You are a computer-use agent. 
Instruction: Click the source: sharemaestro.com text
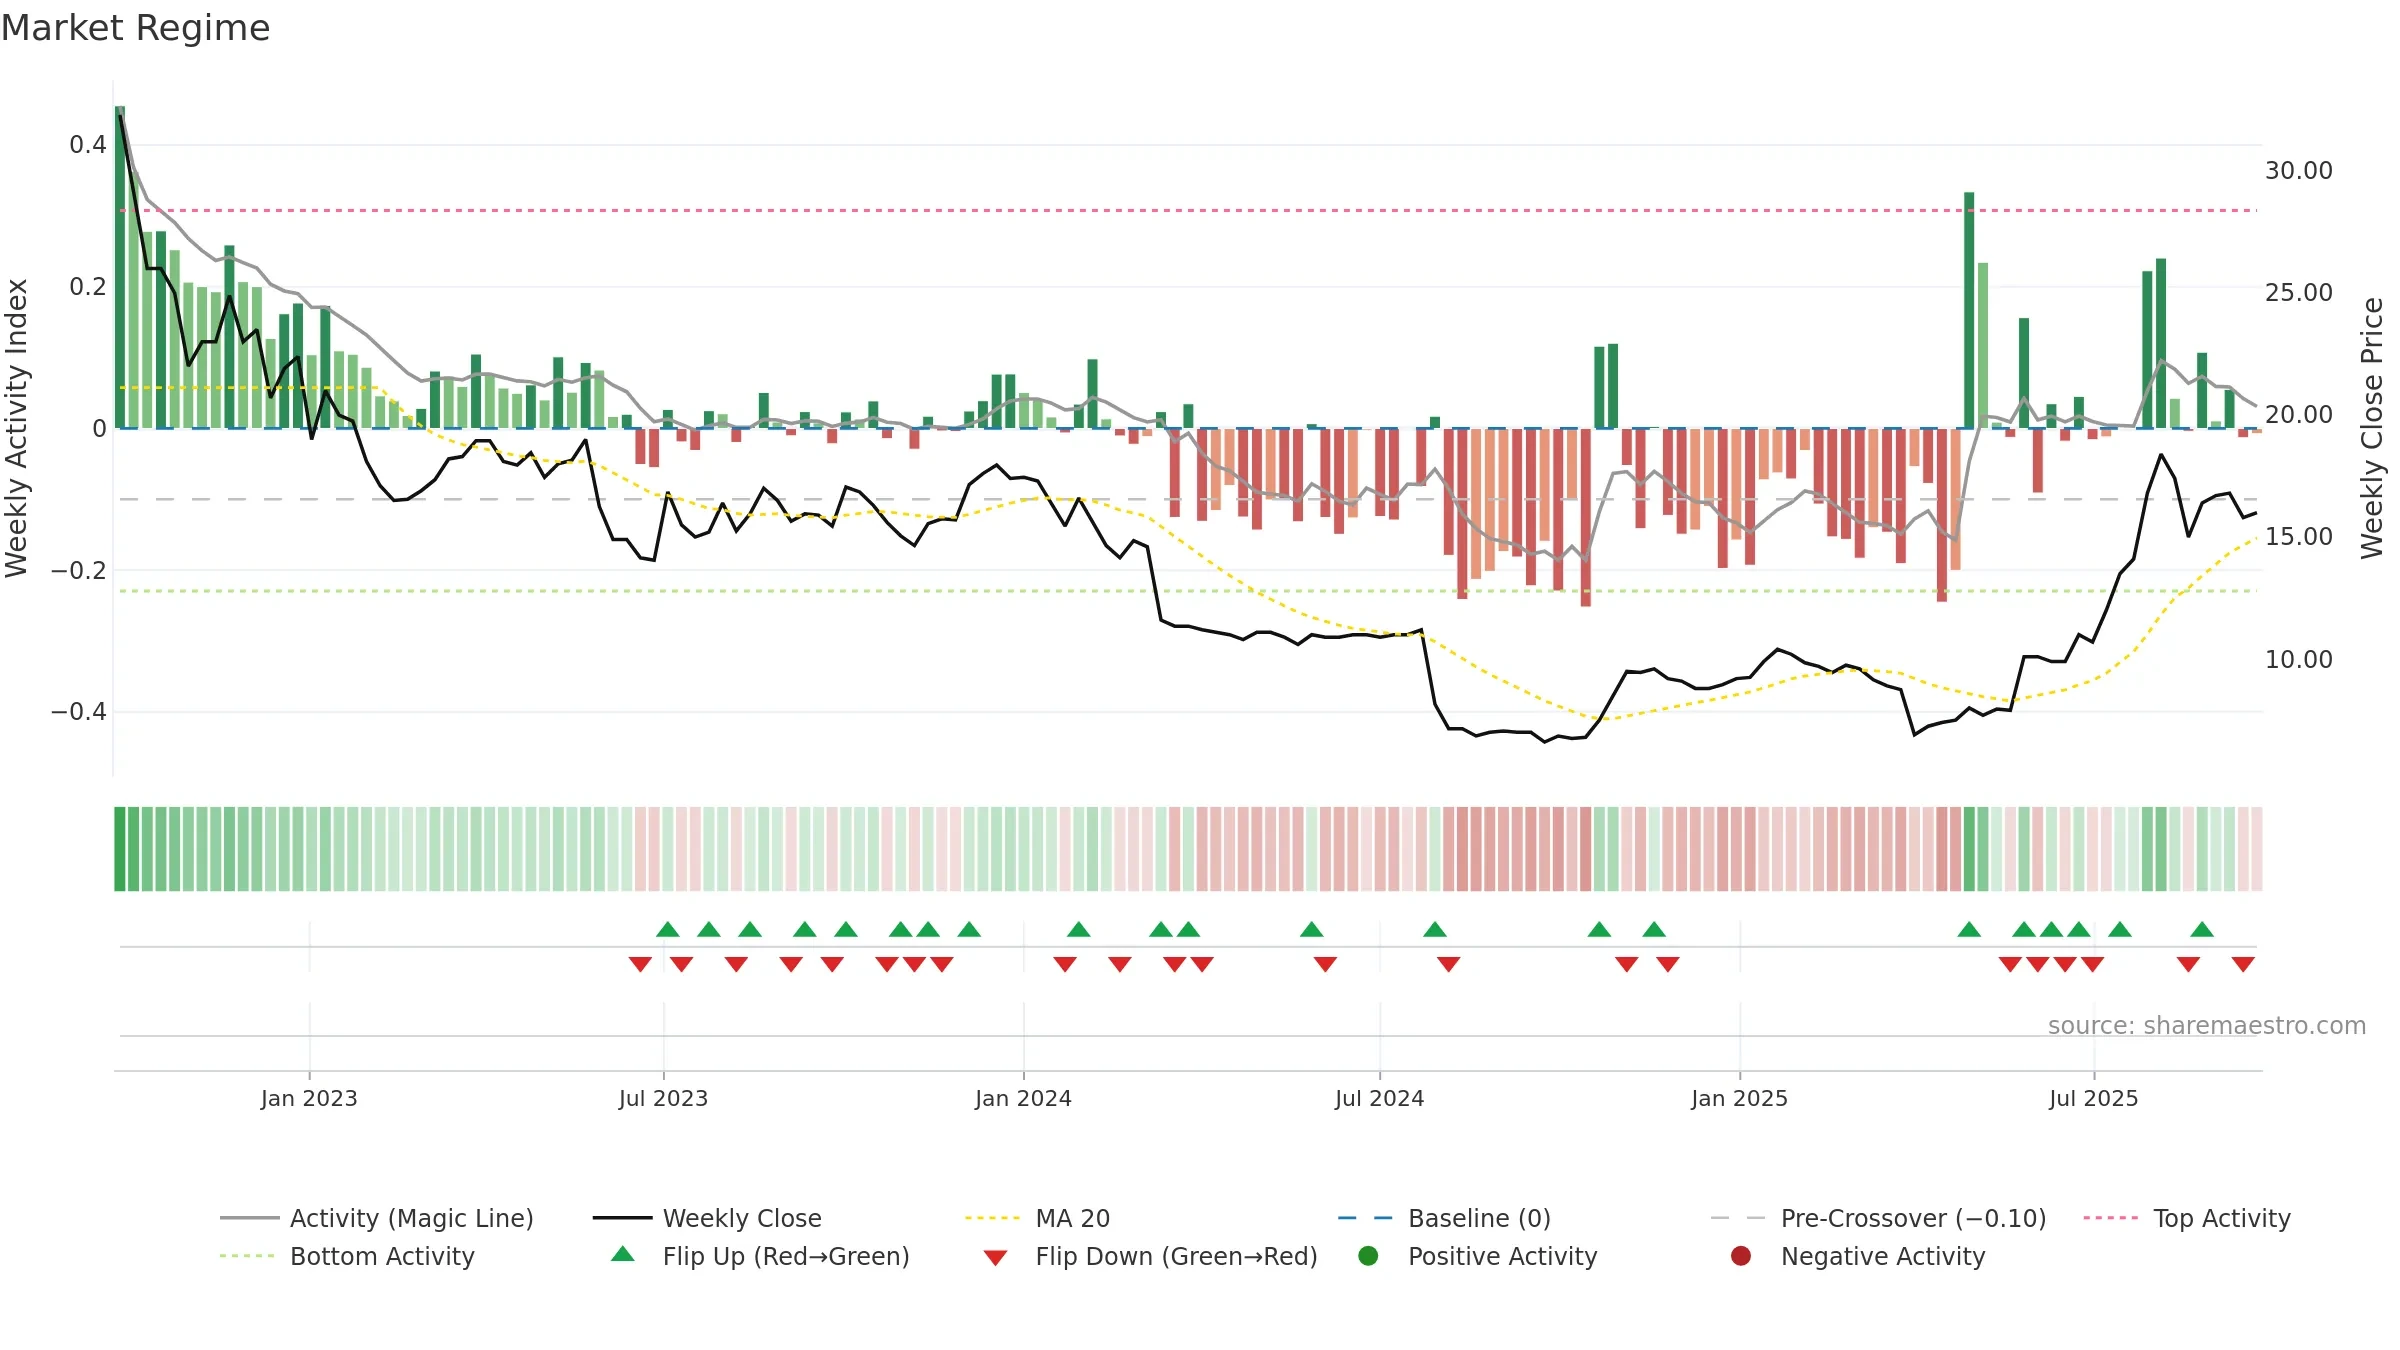(x=2207, y=1025)
